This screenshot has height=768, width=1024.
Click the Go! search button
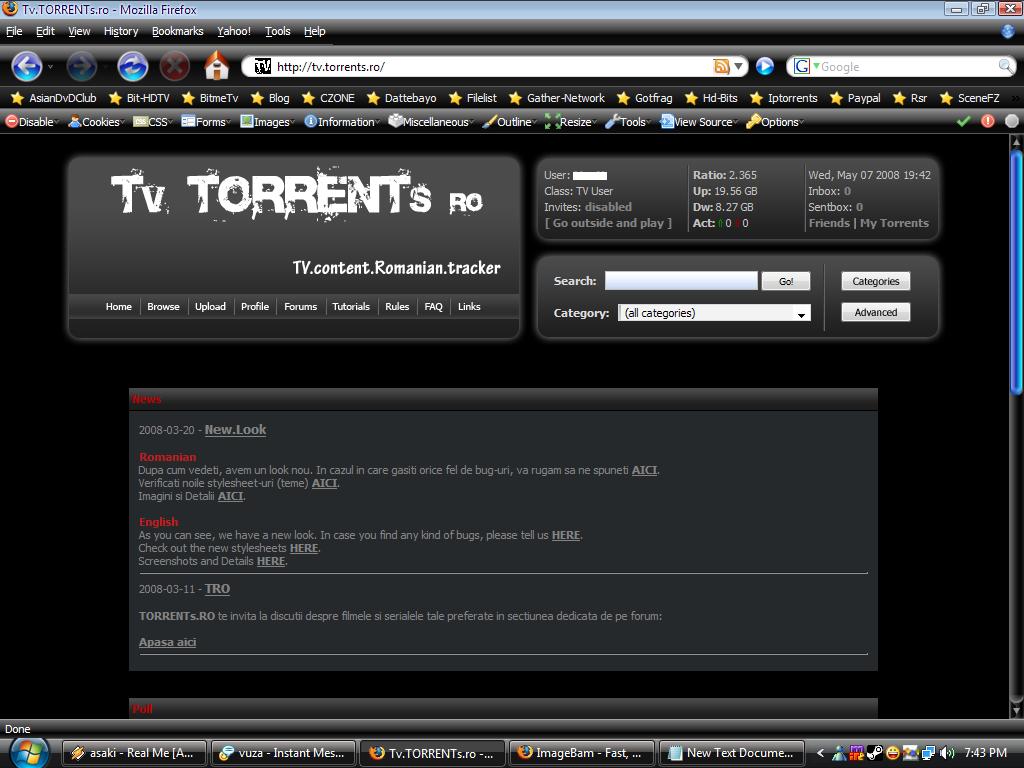[786, 281]
